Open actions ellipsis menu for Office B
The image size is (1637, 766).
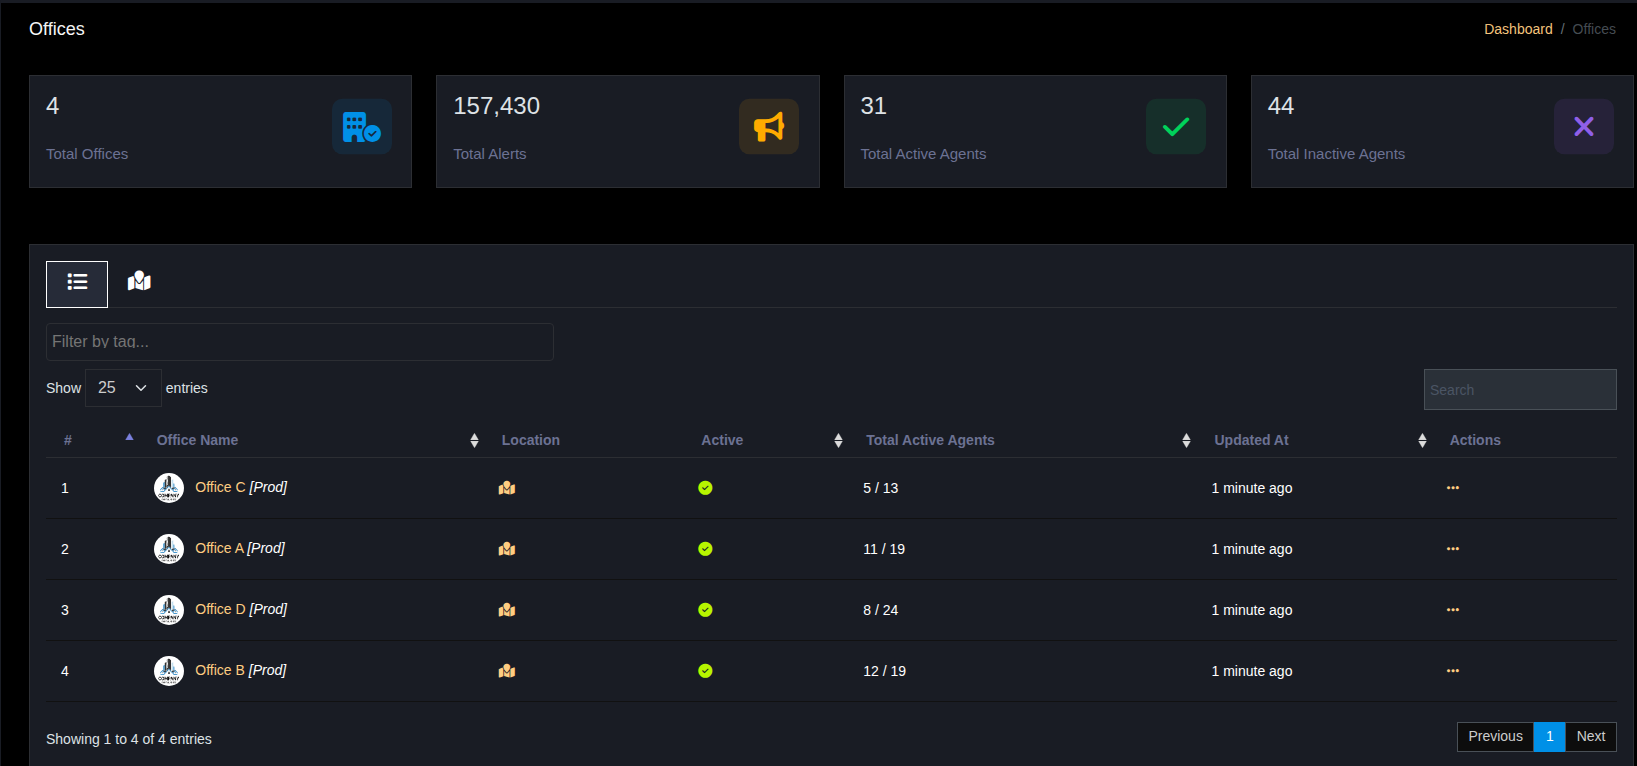coord(1452,671)
